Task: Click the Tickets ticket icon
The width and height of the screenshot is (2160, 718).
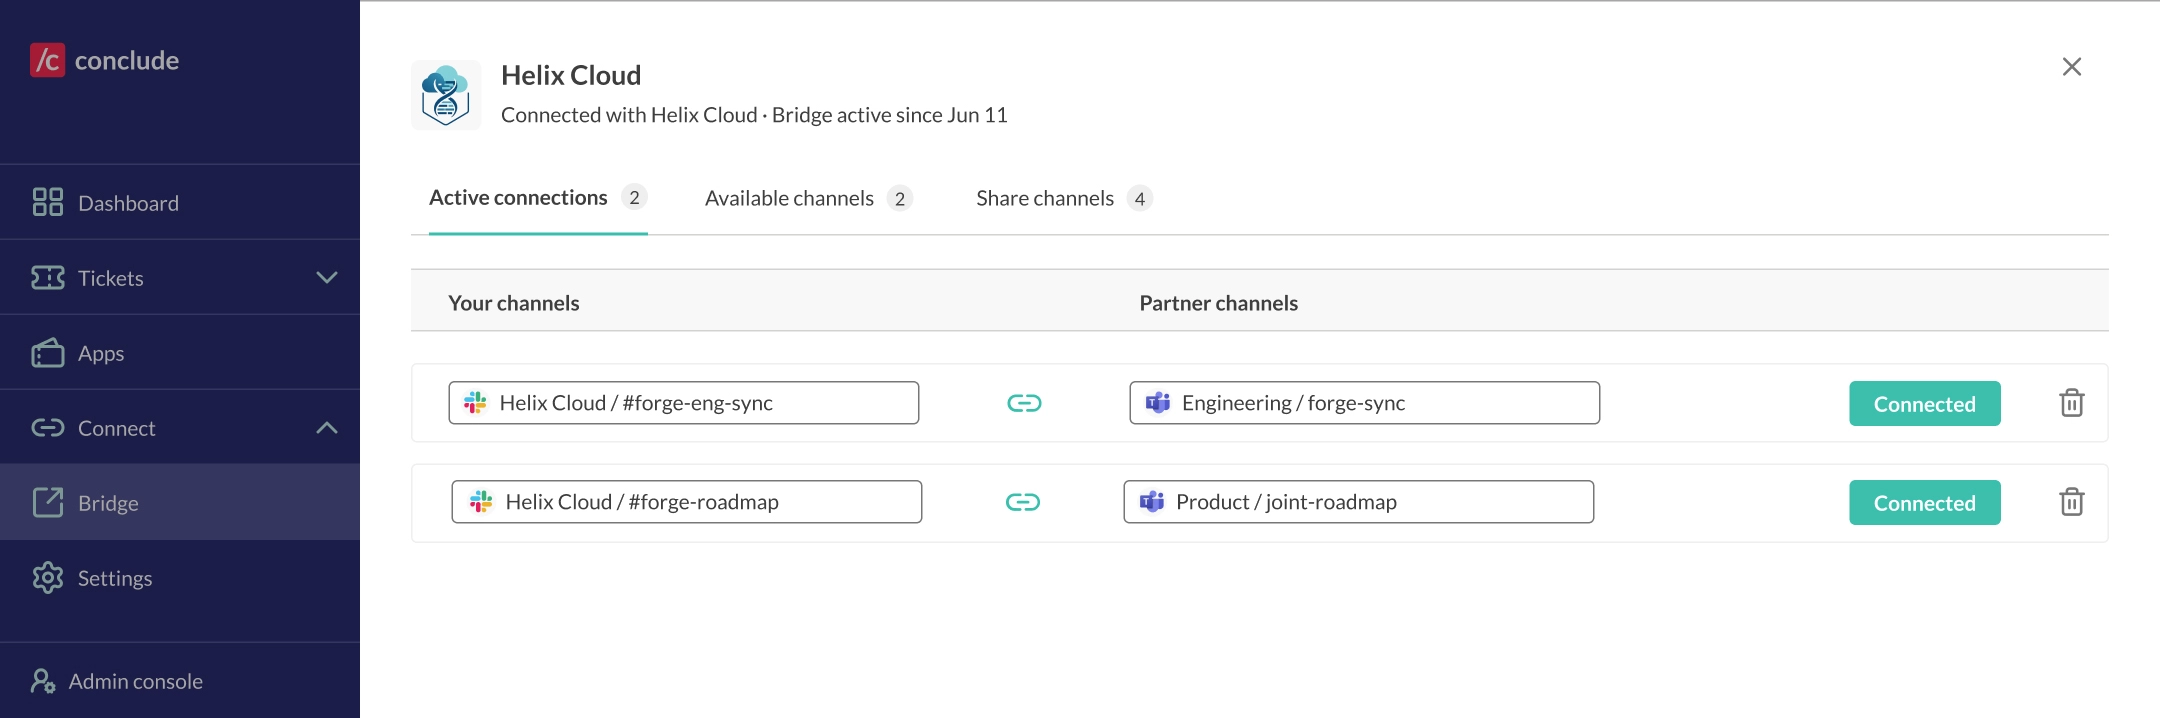Action: point(47,277)
